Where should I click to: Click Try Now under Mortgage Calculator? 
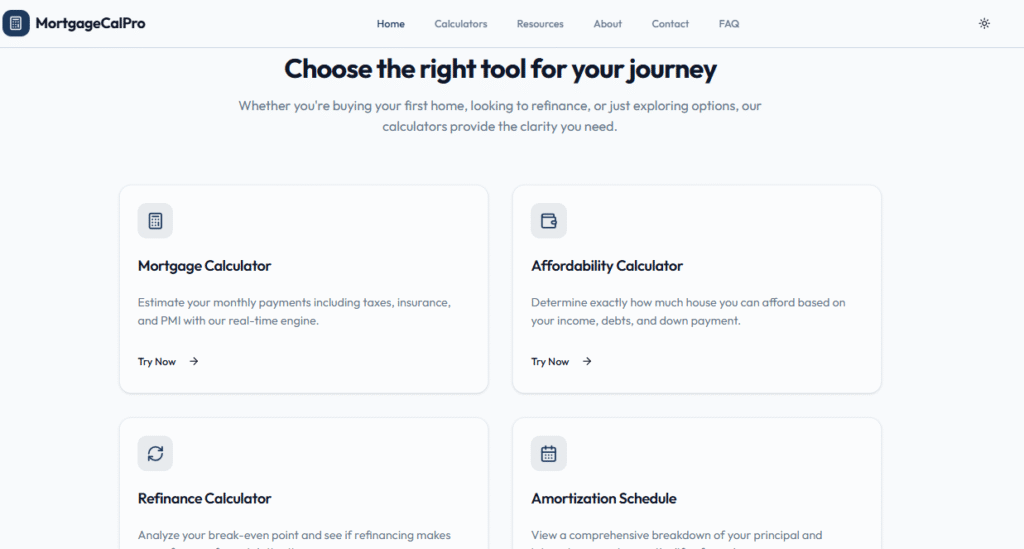tap(157, 362)
